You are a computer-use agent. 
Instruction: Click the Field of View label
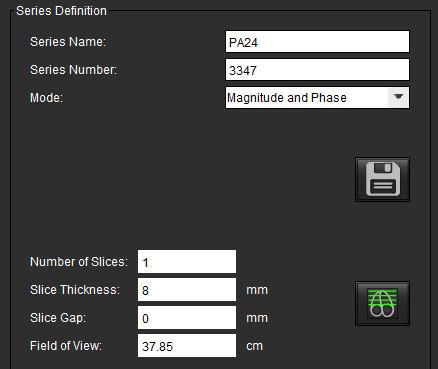(66, 346)
